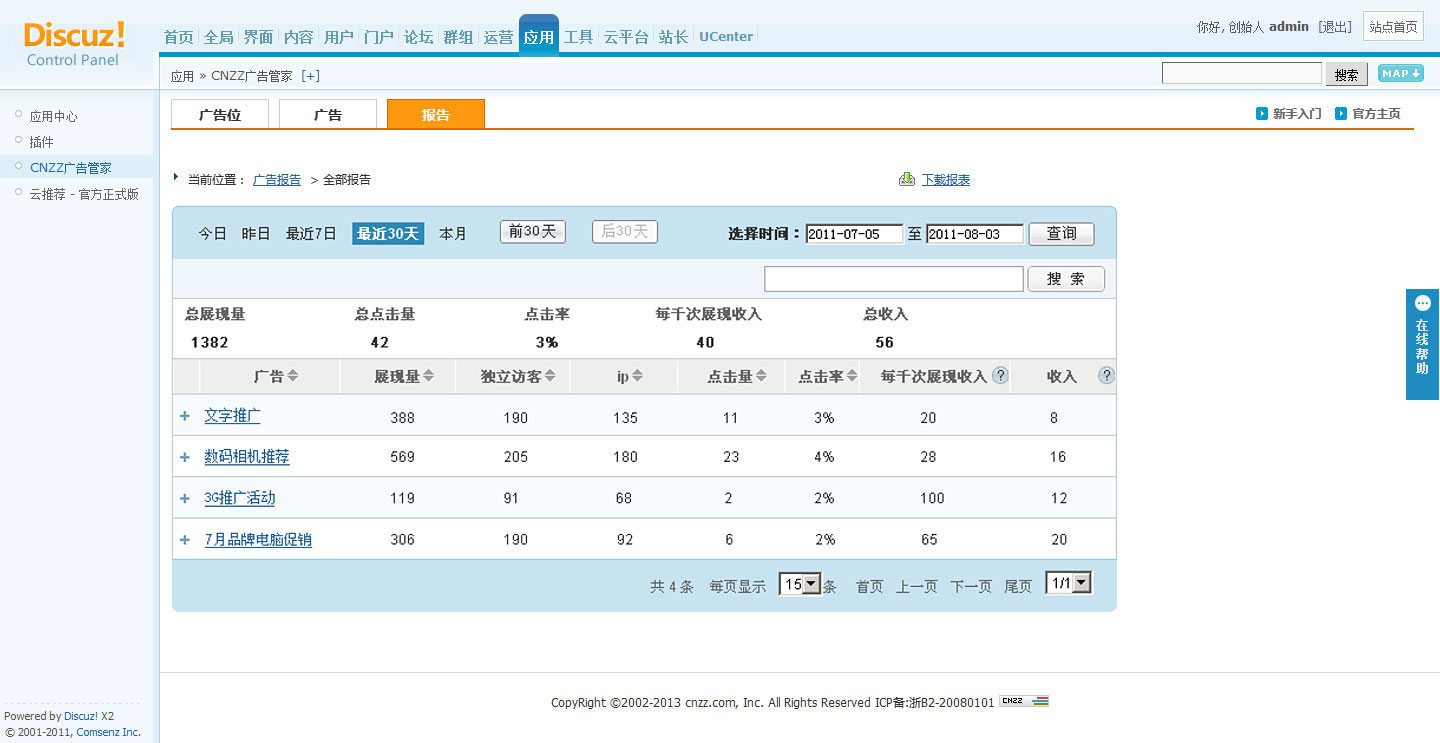
Task: Sort by 独立访客 column arrows
Action: [550, 376]
